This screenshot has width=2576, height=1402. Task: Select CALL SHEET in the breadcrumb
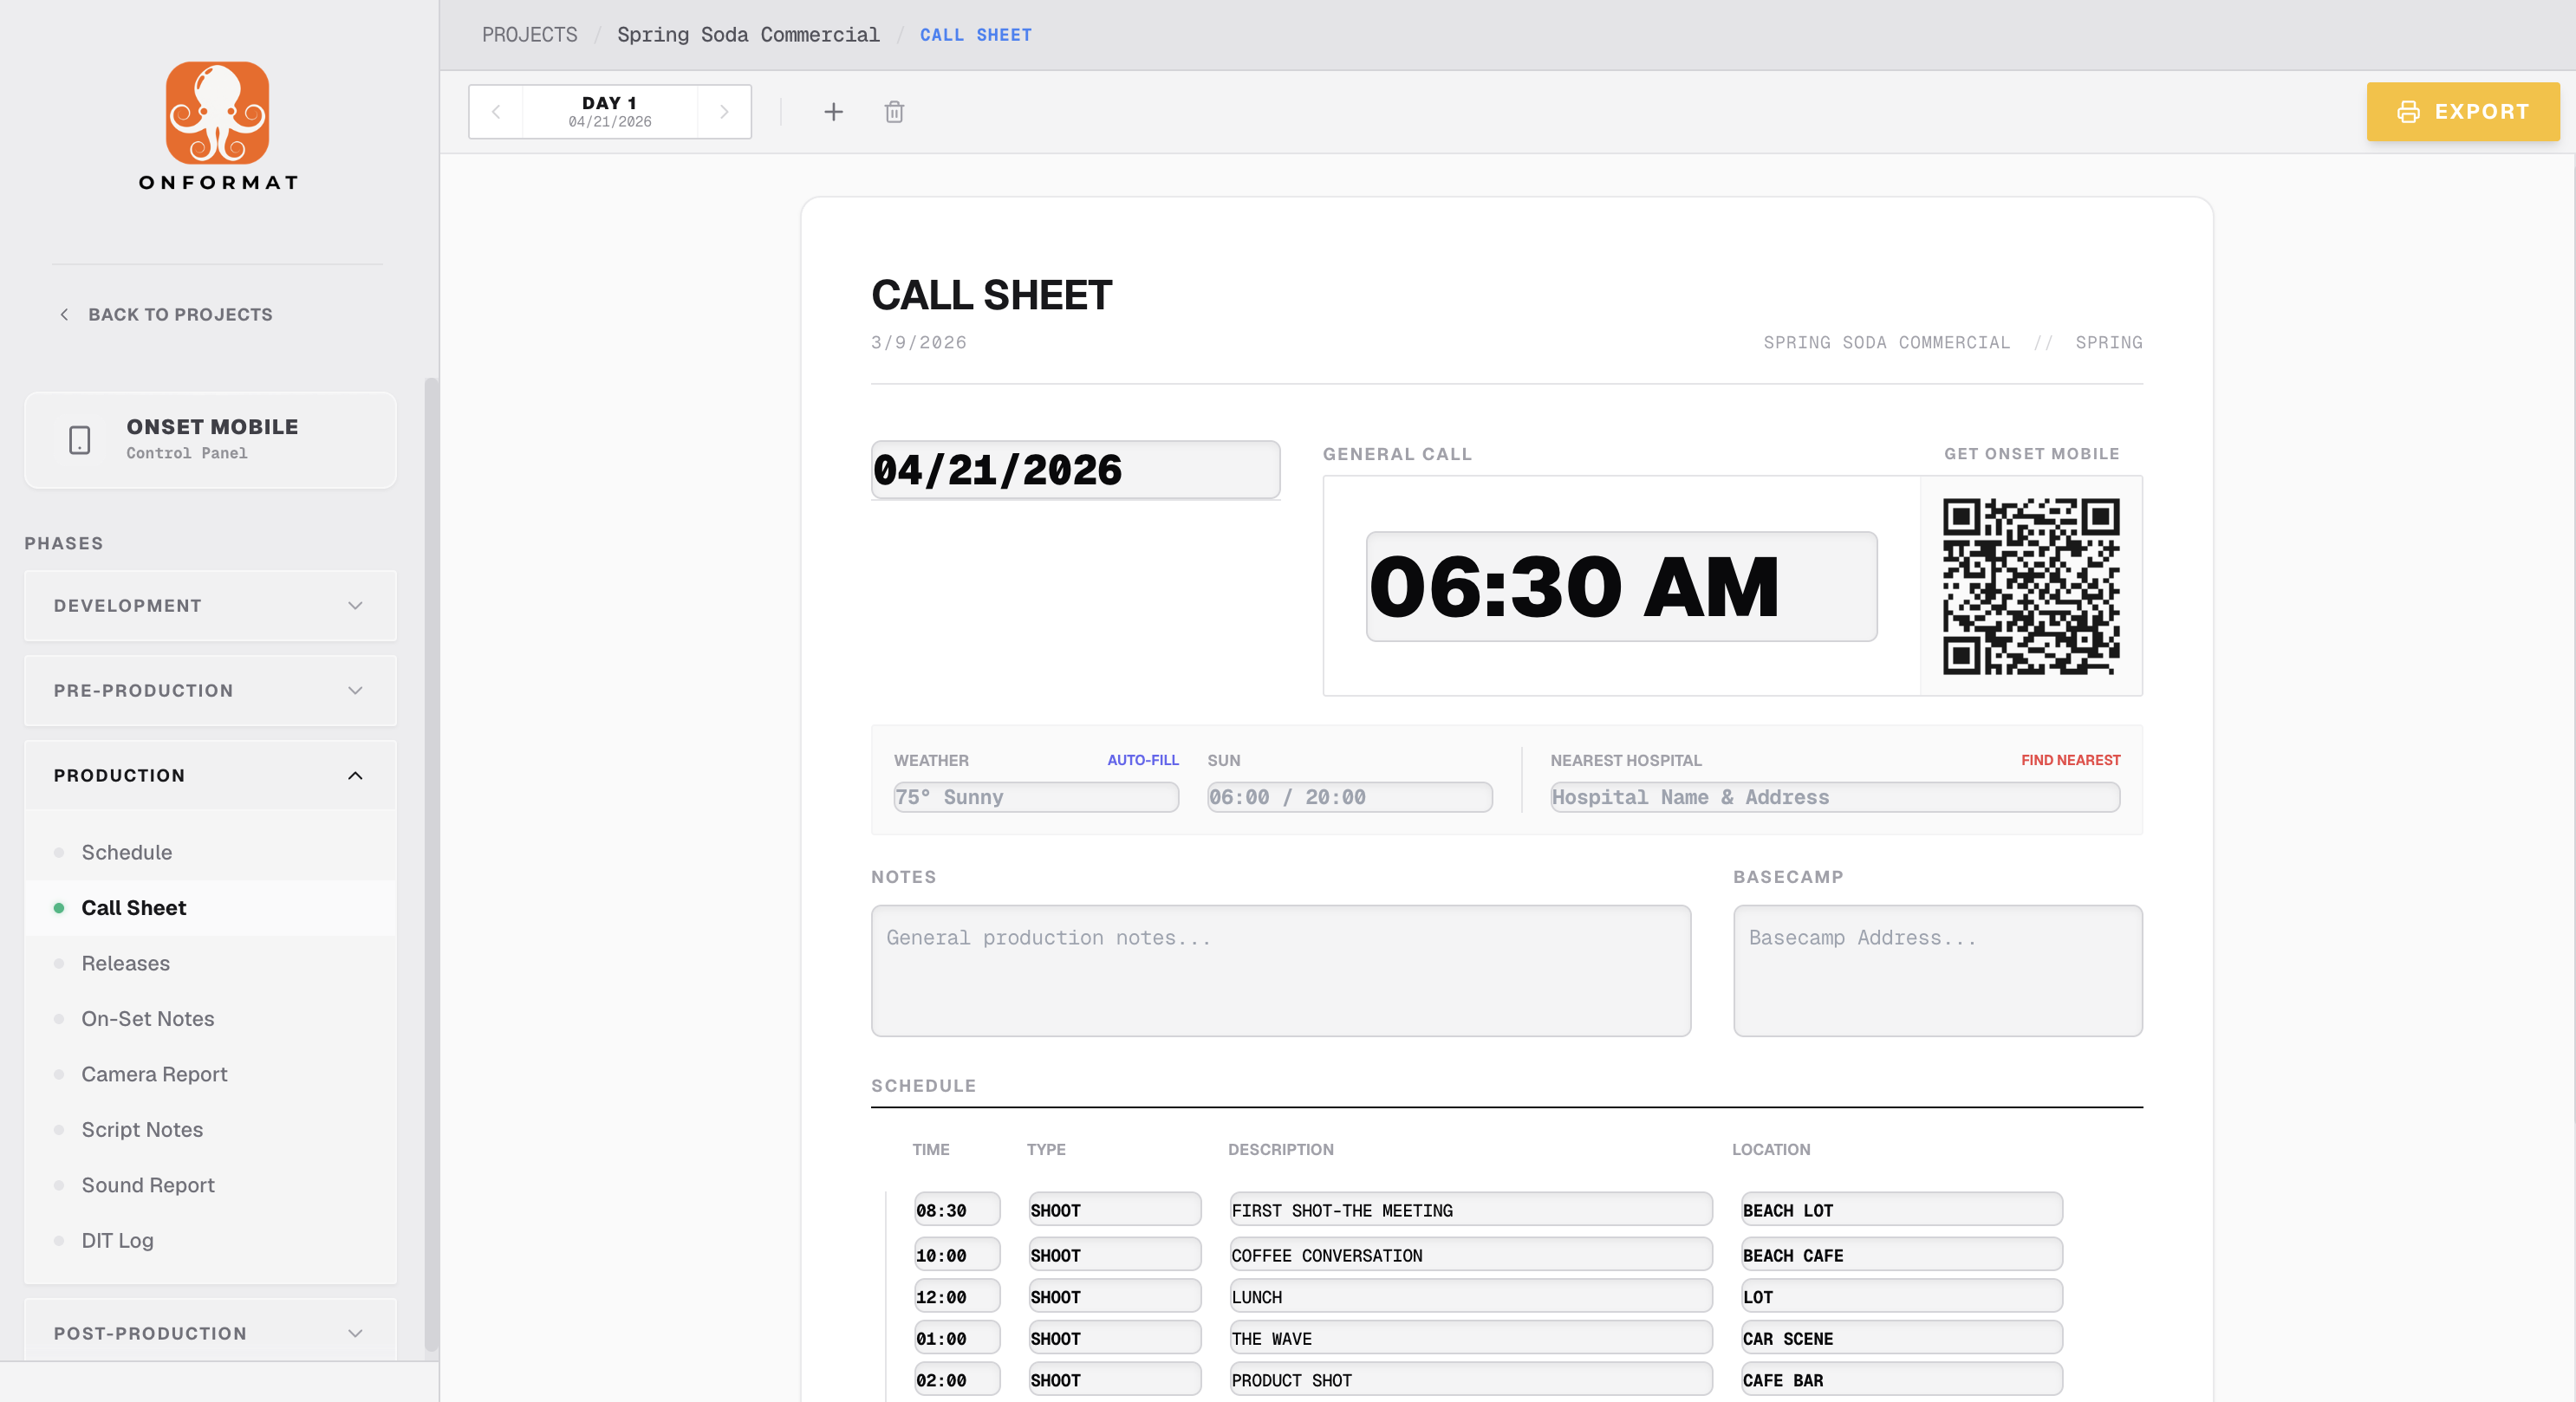point(975,34)
